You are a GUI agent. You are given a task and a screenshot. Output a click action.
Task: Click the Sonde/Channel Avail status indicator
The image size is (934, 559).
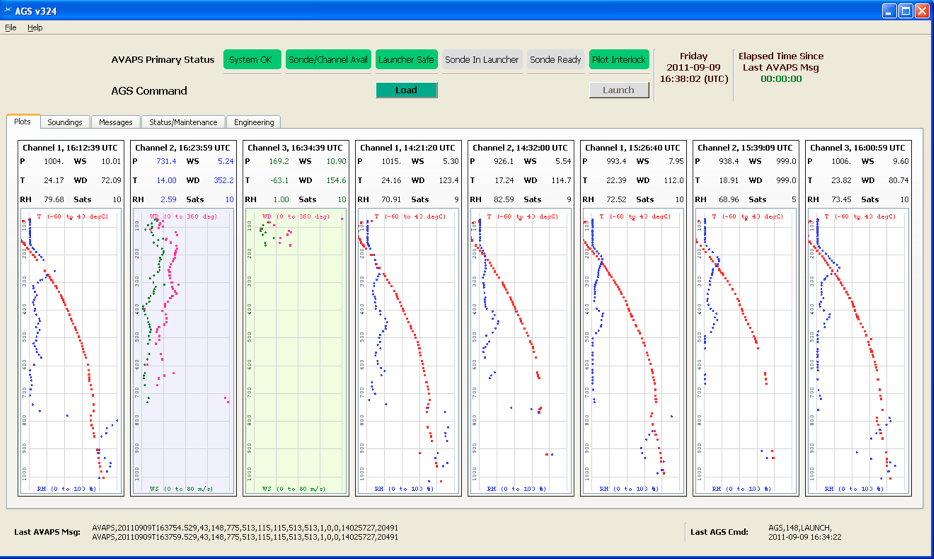click(329, 60)
